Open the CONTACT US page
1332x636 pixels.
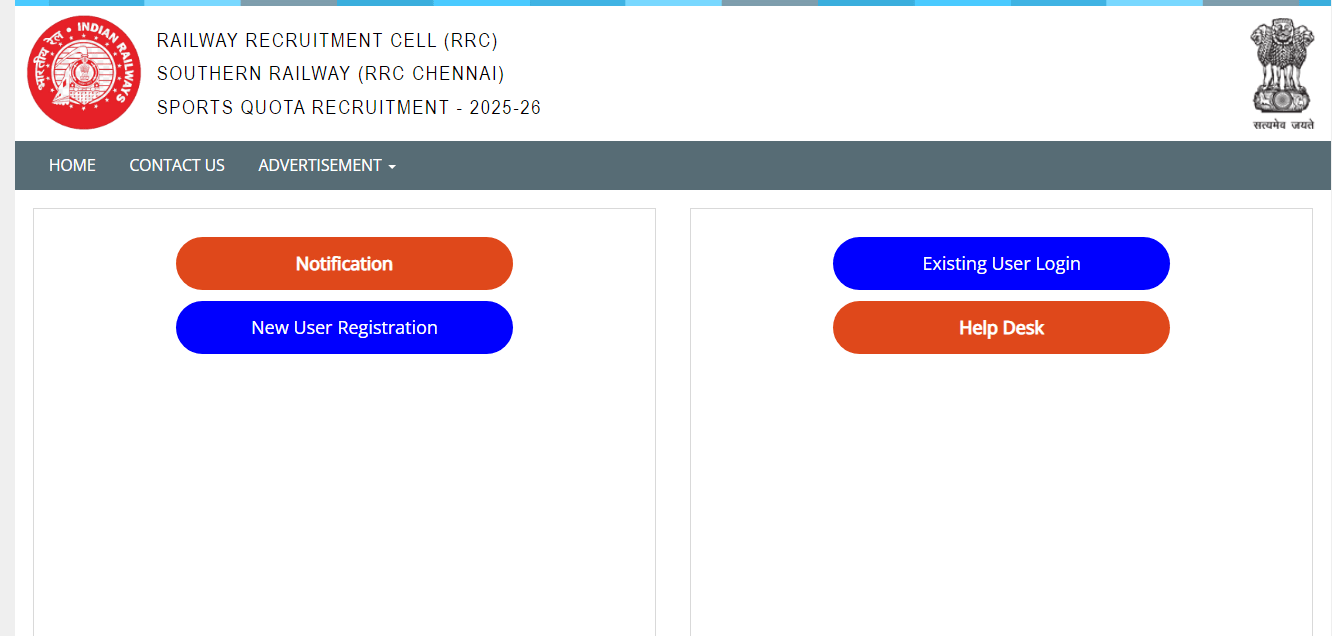(177, 165)
